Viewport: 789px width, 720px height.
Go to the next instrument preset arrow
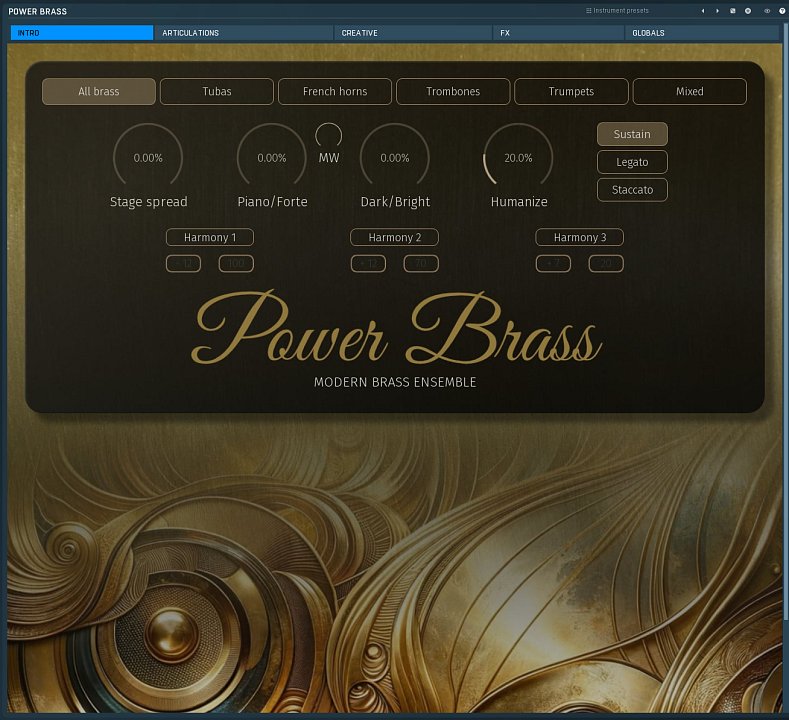tap(717, 11)
